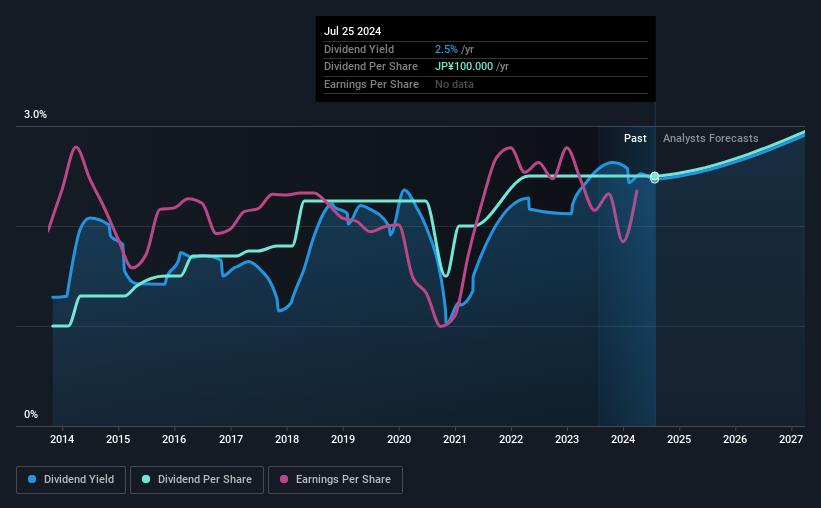Select the Past region label
Viewport: 821px width, 508px height.
click(x=635, y=138)
